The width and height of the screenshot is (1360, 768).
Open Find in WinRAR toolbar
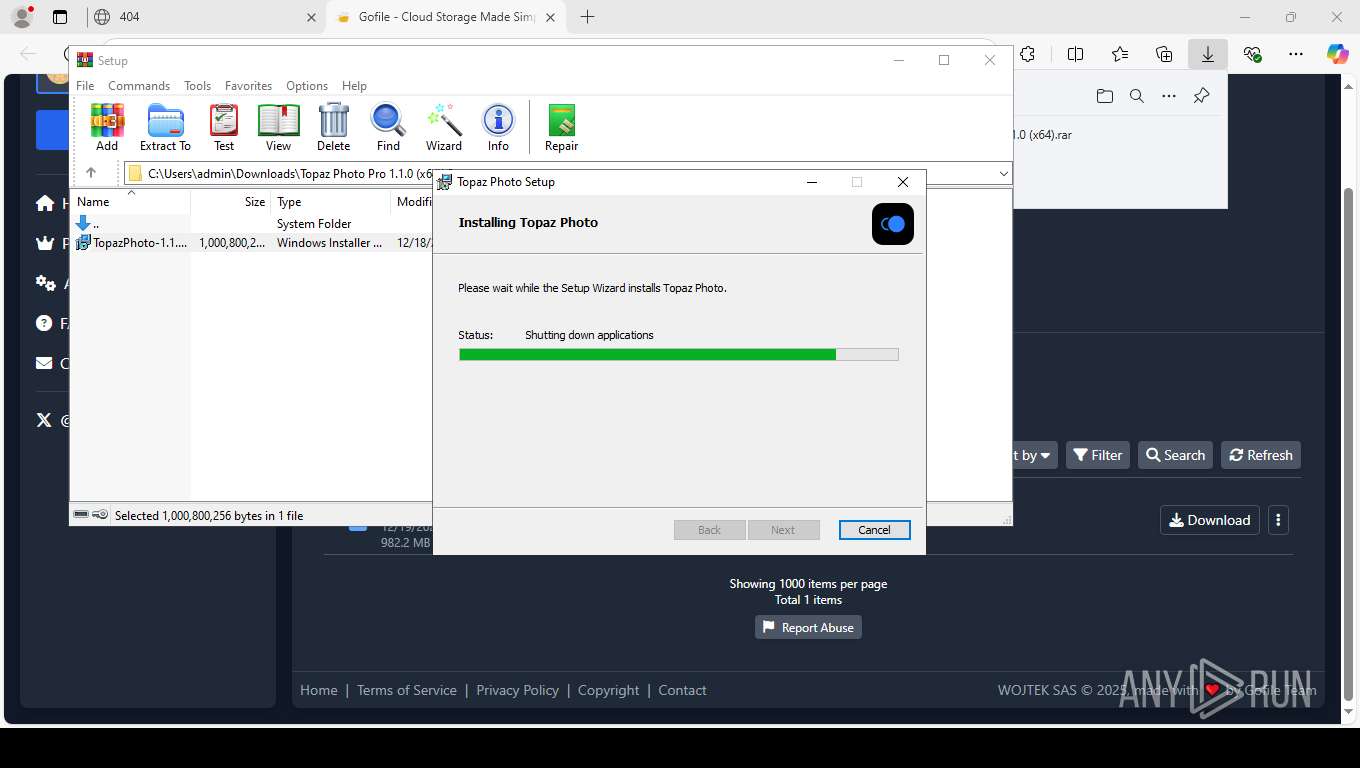(x=388, y=127)
